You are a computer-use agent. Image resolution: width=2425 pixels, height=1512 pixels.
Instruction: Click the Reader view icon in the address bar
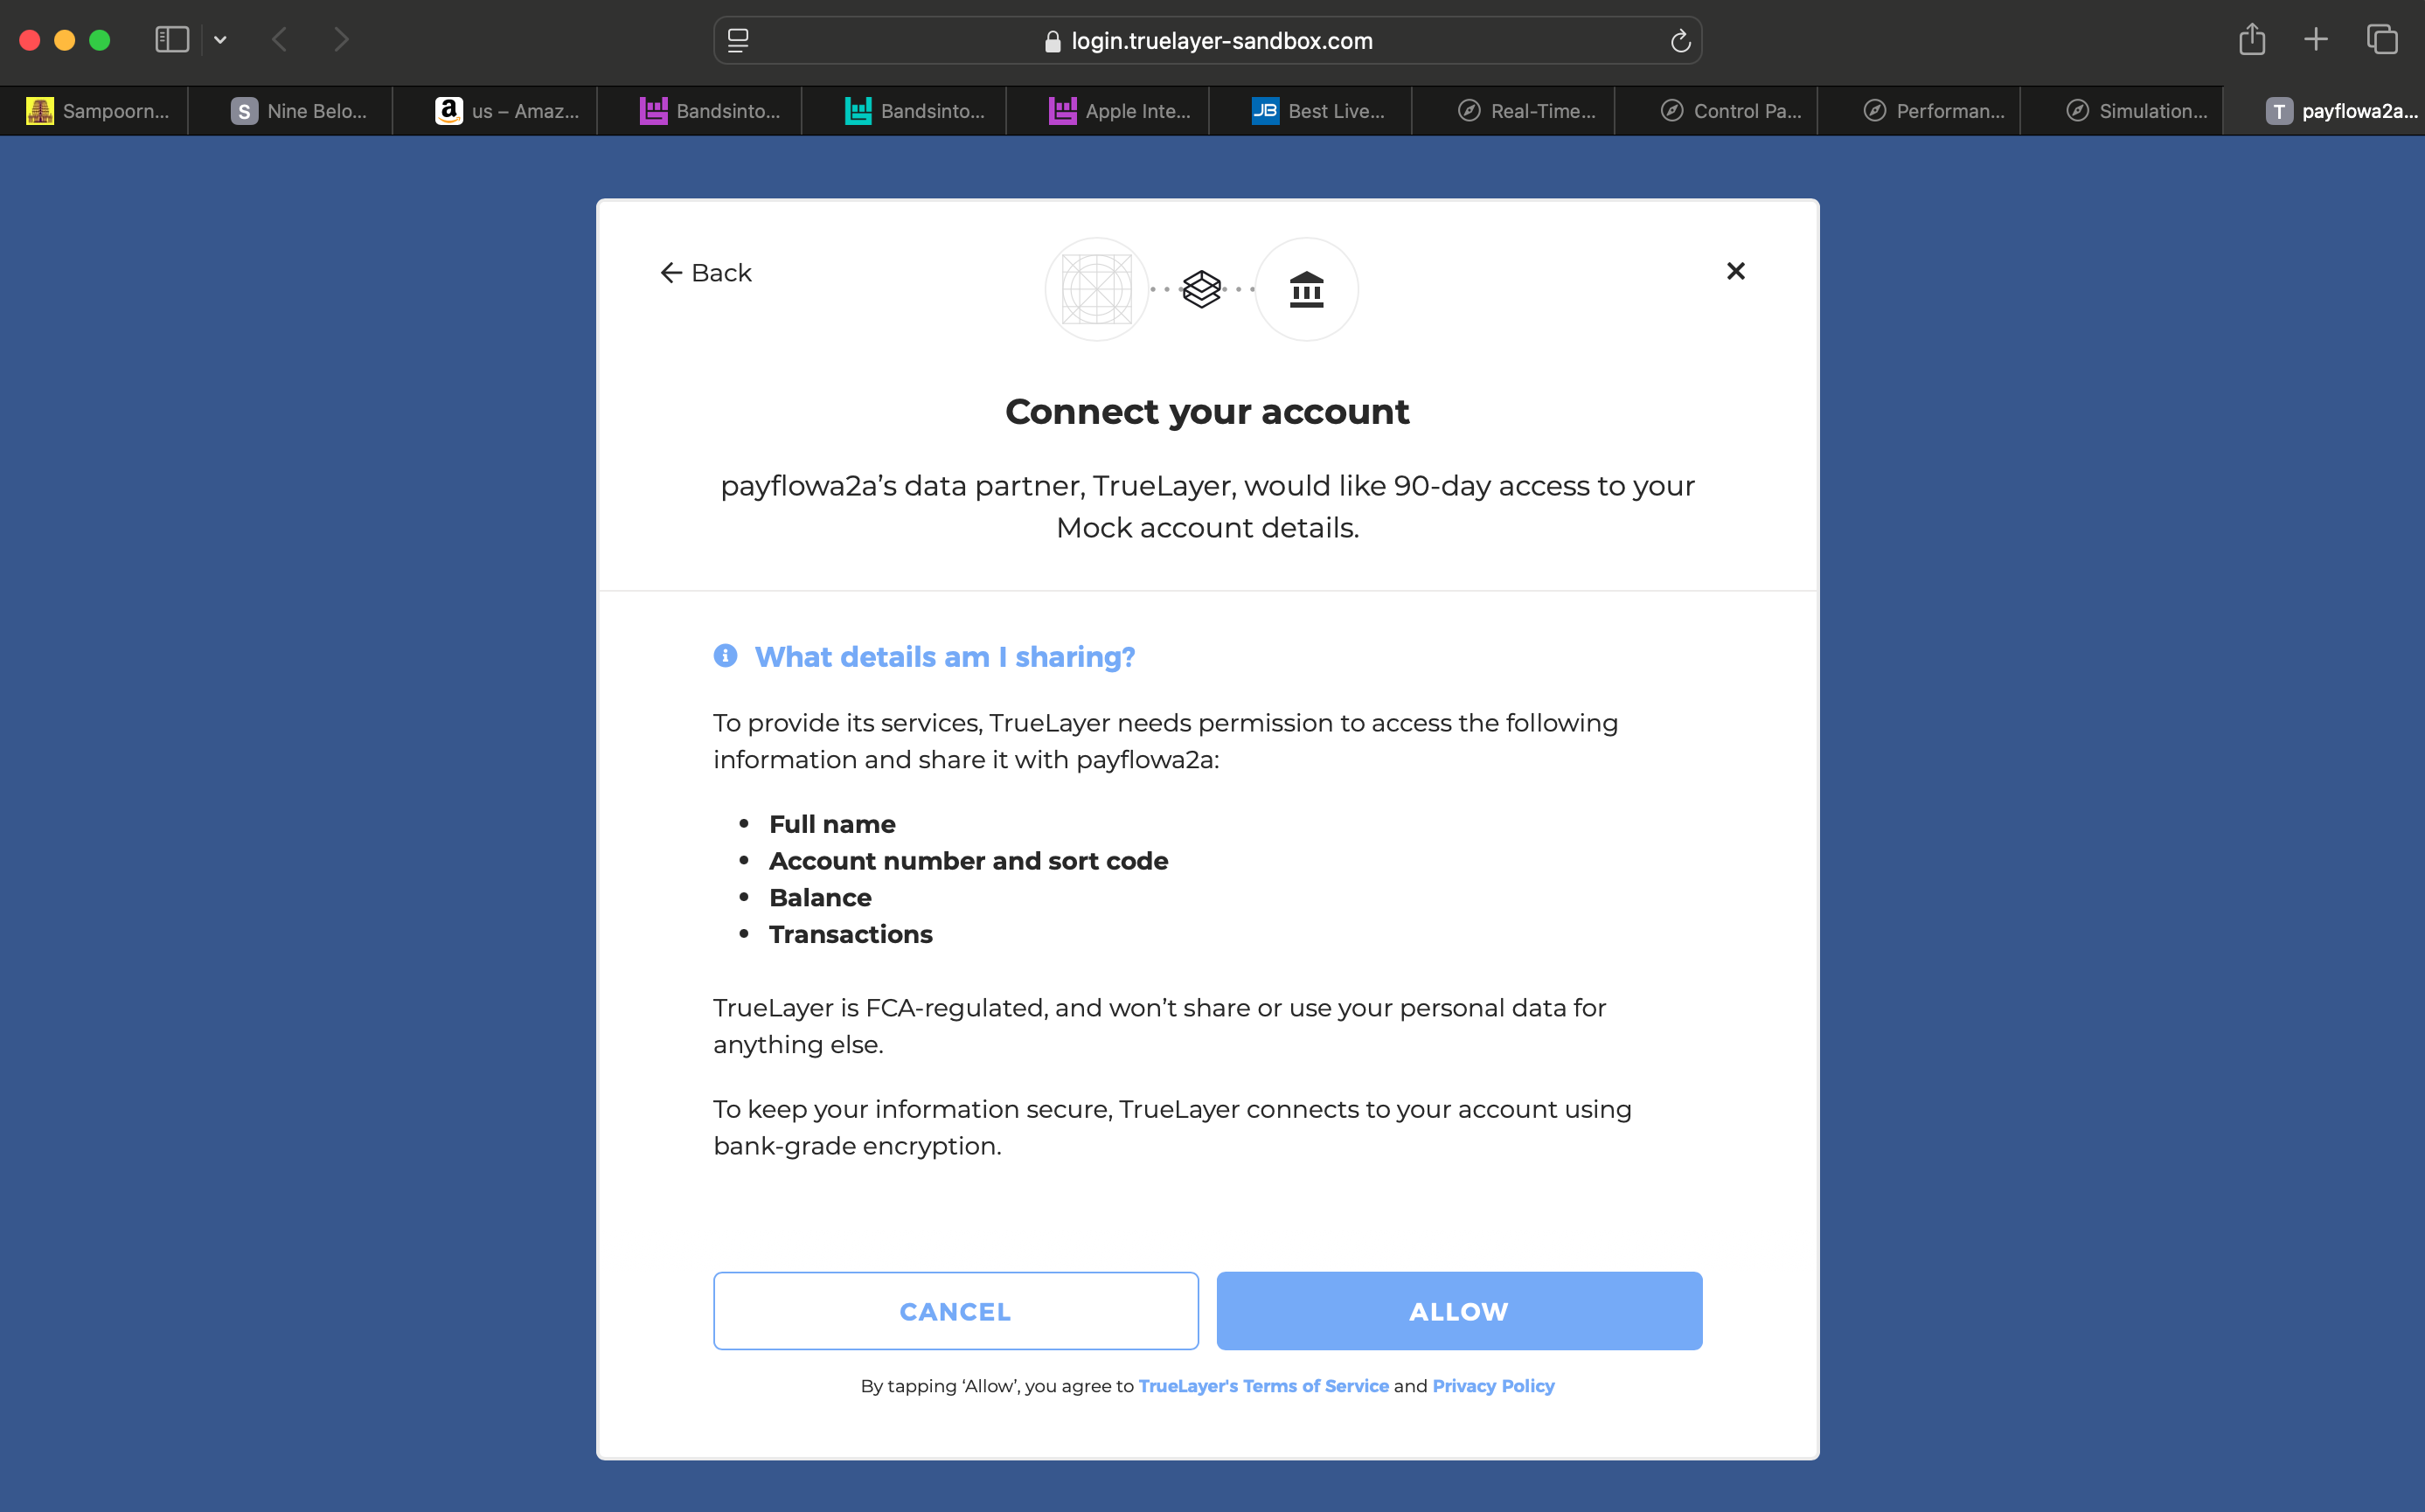(737, 41)
